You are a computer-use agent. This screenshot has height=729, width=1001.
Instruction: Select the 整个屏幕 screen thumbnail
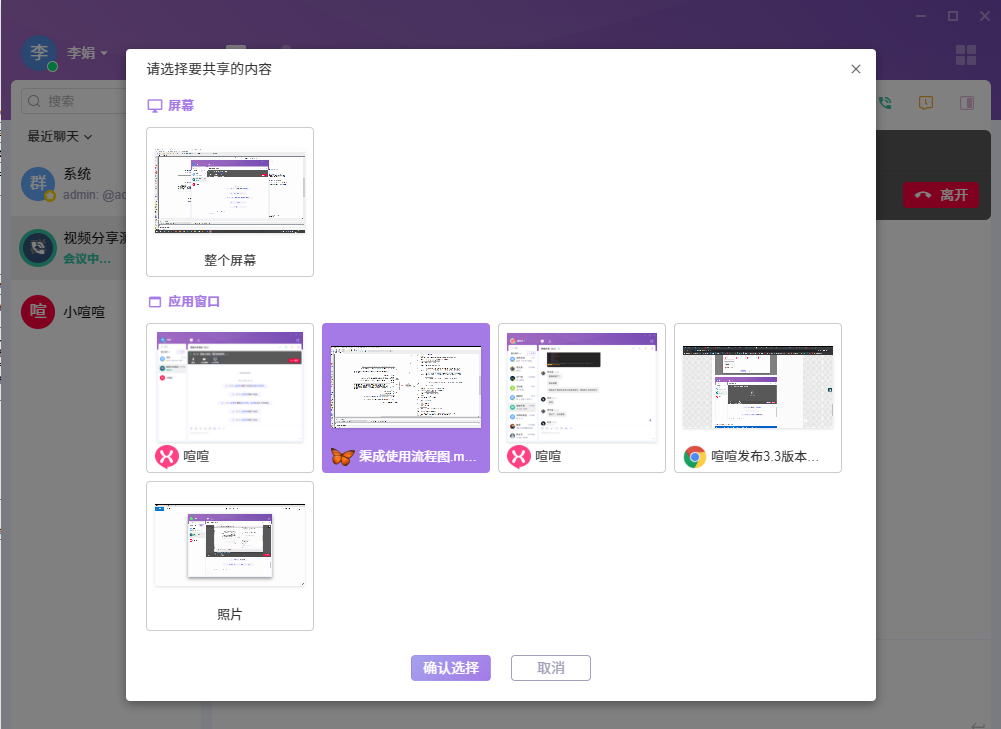(230, 202)
